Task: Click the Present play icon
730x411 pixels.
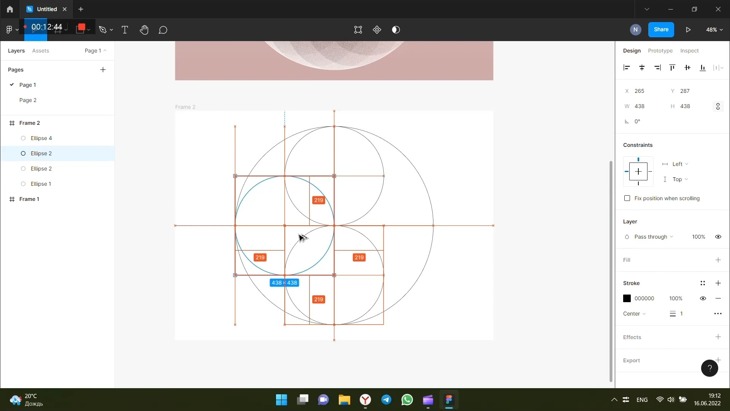Action: (x=688, y=30)
